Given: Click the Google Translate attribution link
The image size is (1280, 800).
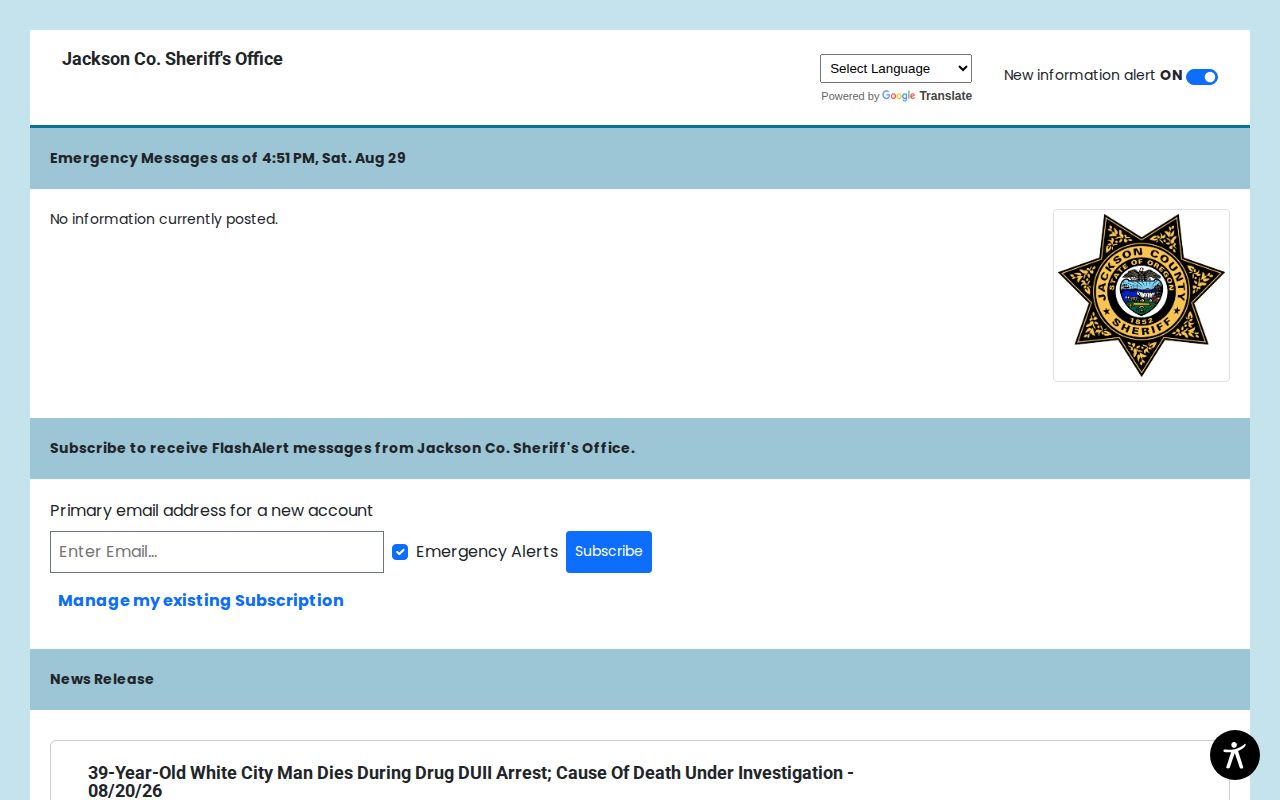Looking at the screenshot, I should [927, 96].
